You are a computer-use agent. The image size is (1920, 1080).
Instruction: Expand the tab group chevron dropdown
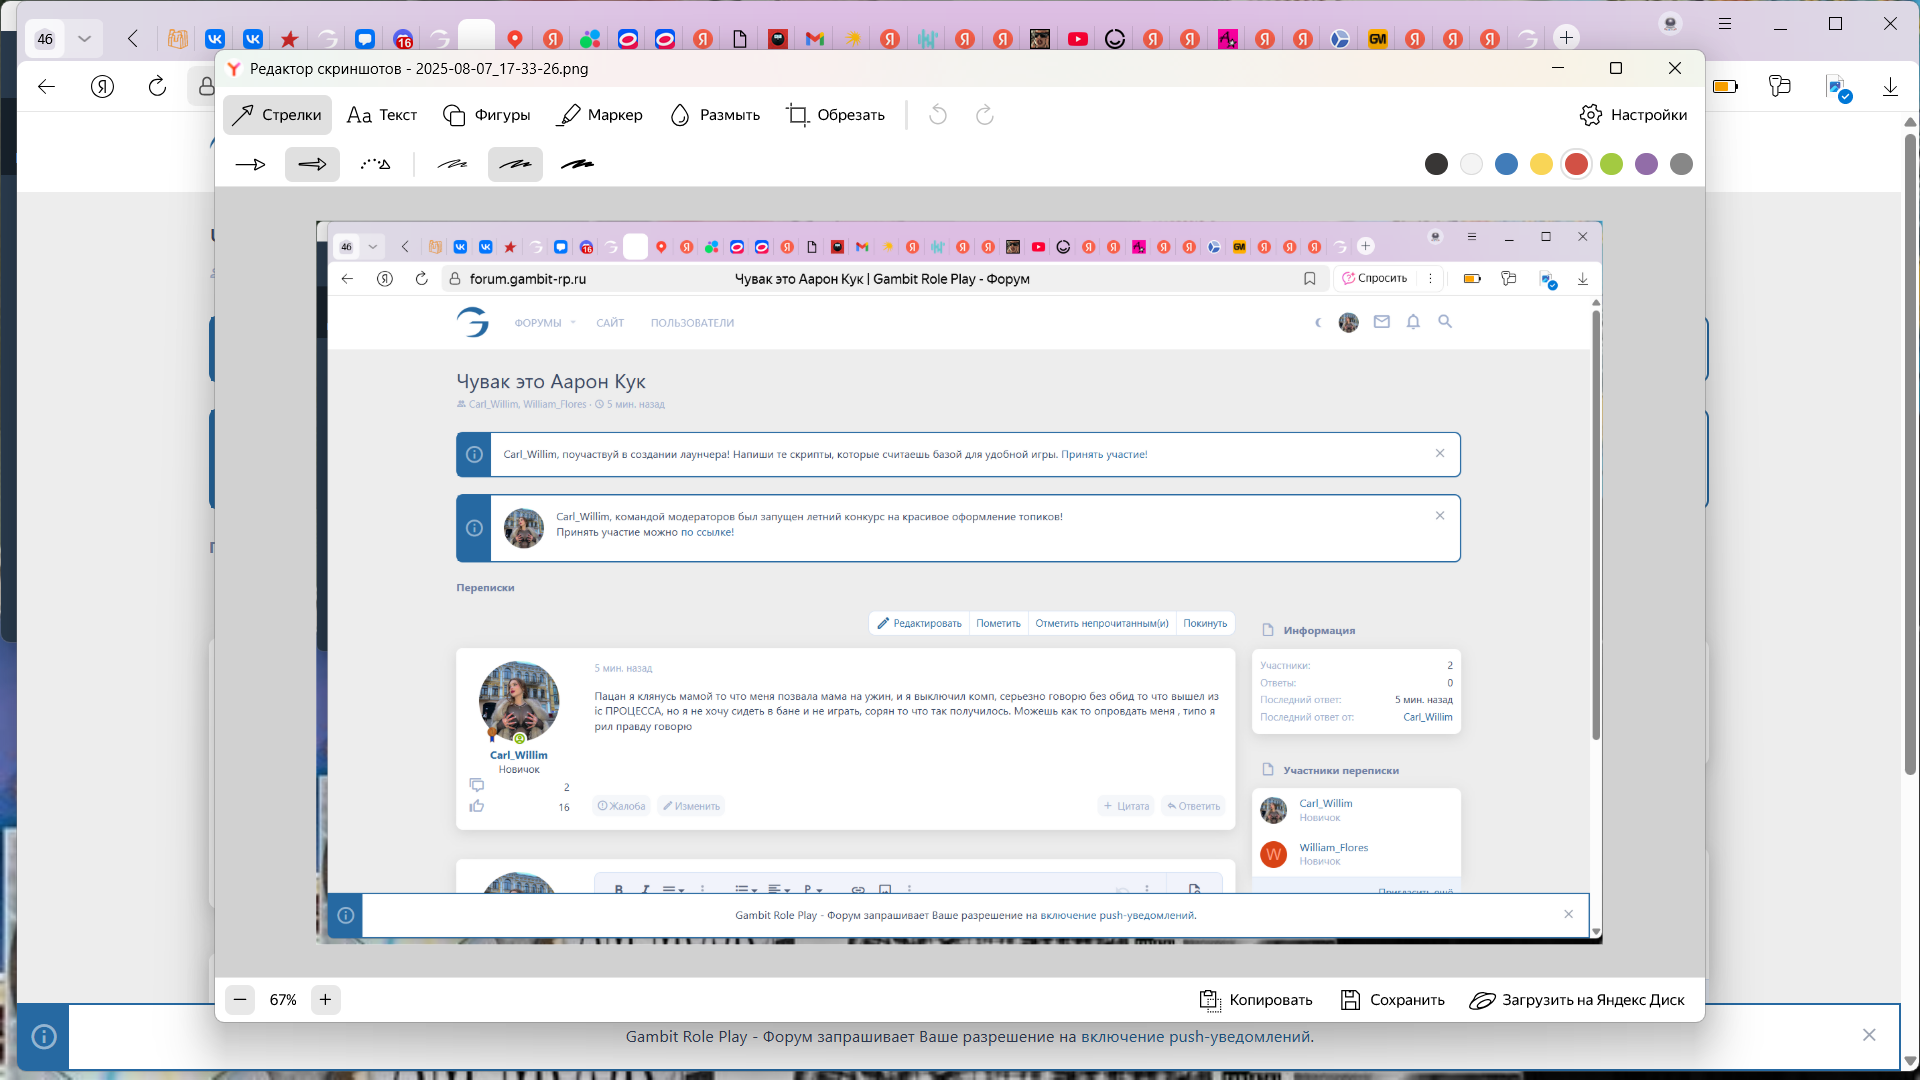pyautogui.click(x=85, y=38)
